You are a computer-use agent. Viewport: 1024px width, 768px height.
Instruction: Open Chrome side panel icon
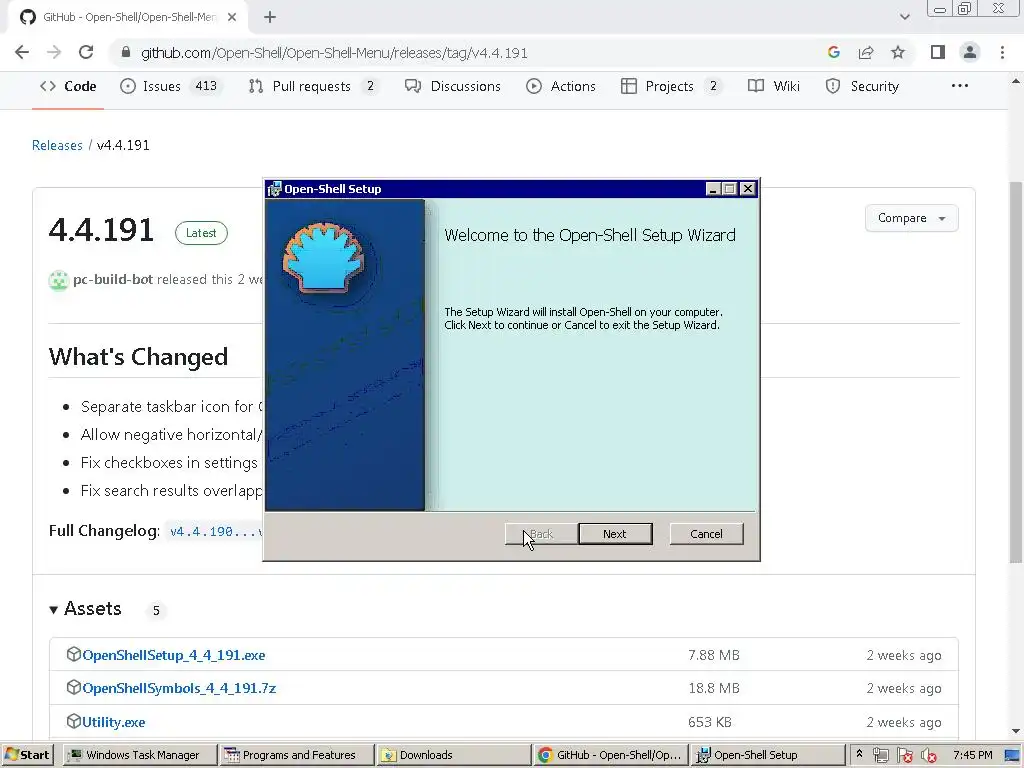coord(938,52)
